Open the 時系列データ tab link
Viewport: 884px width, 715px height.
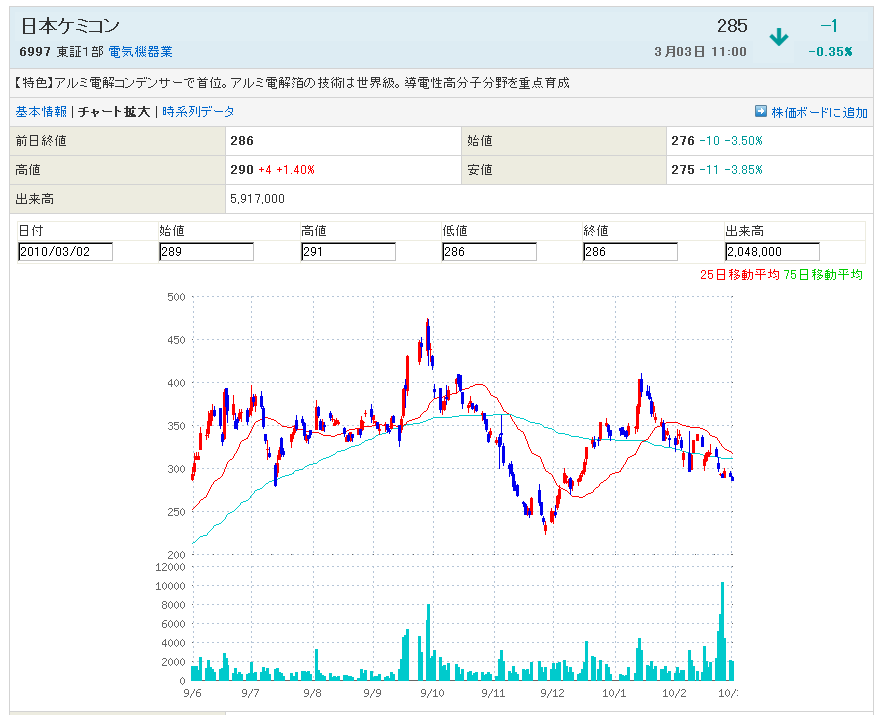coord(198,112)
